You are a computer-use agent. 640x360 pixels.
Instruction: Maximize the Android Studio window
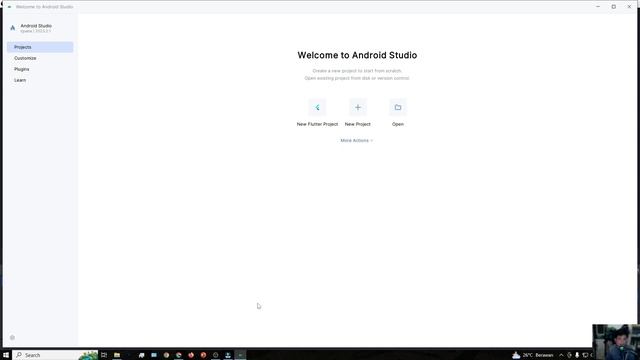click(613, 7)
